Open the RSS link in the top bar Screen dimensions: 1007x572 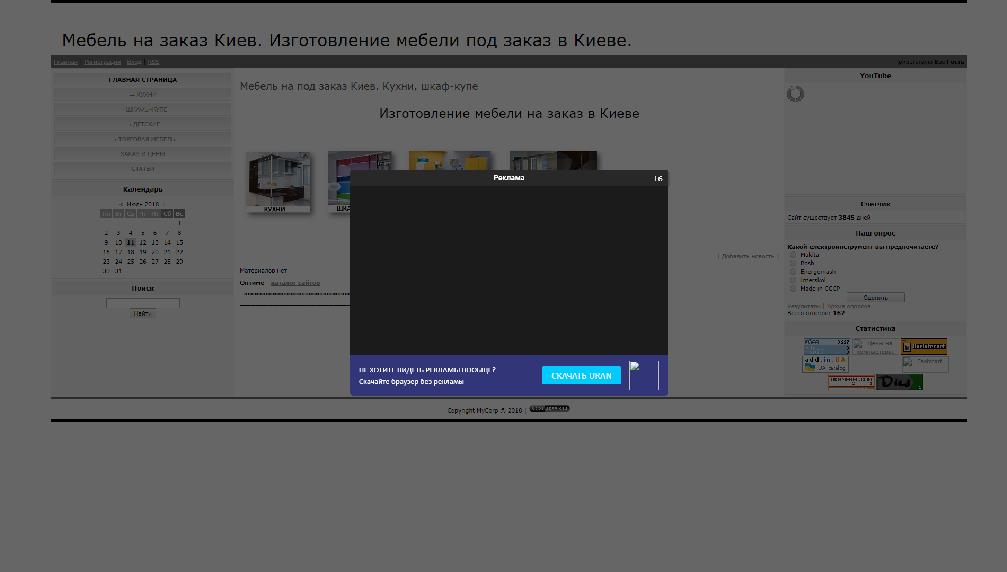pos(153,62)
